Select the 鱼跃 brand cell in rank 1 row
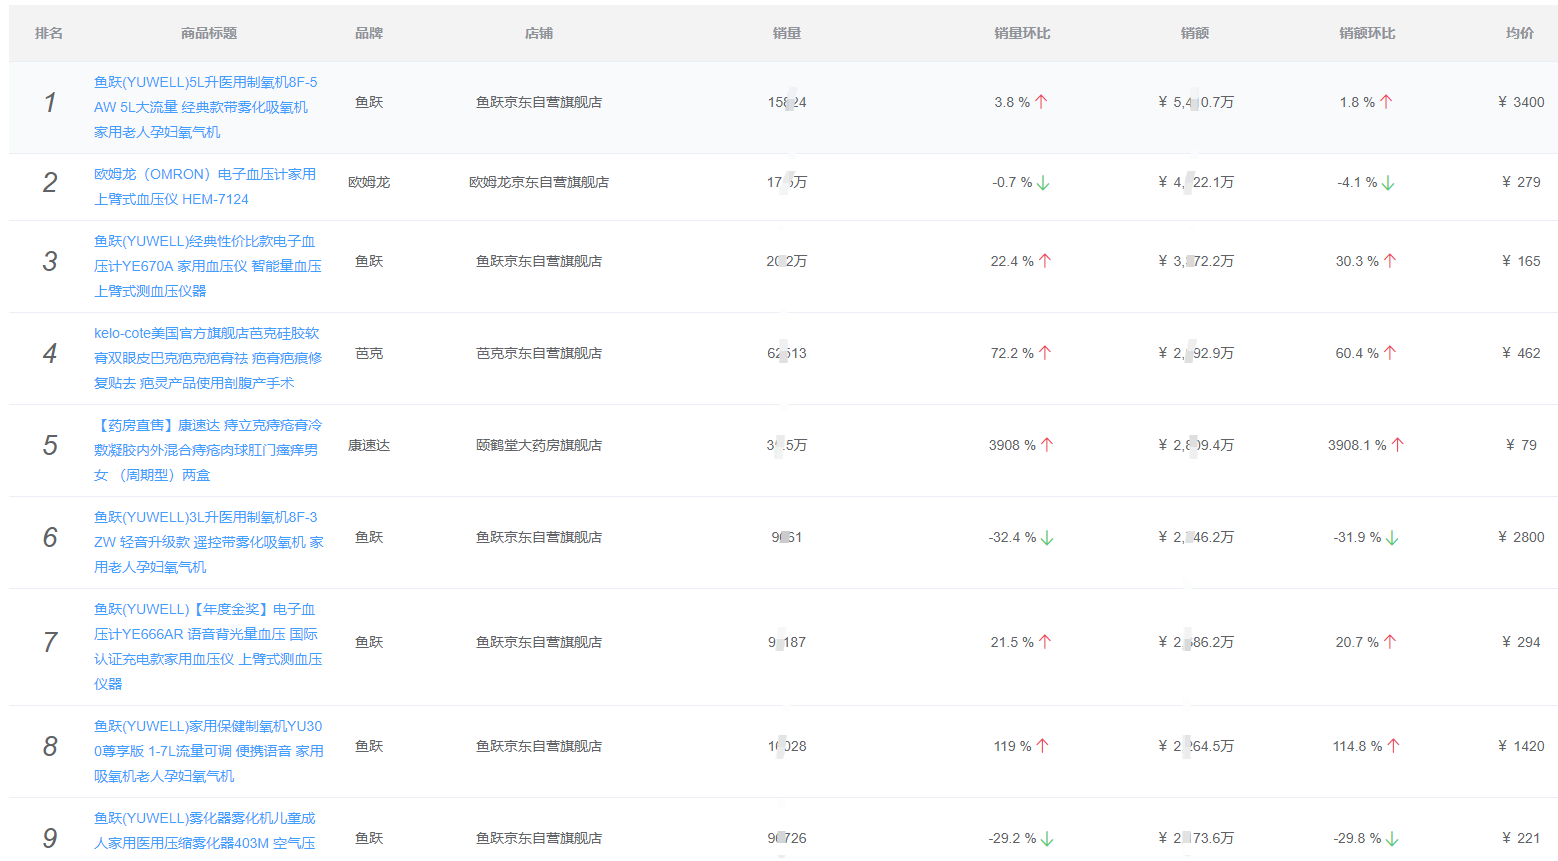The height and width of the screenshot is (861, 1558). coord(369,102)
